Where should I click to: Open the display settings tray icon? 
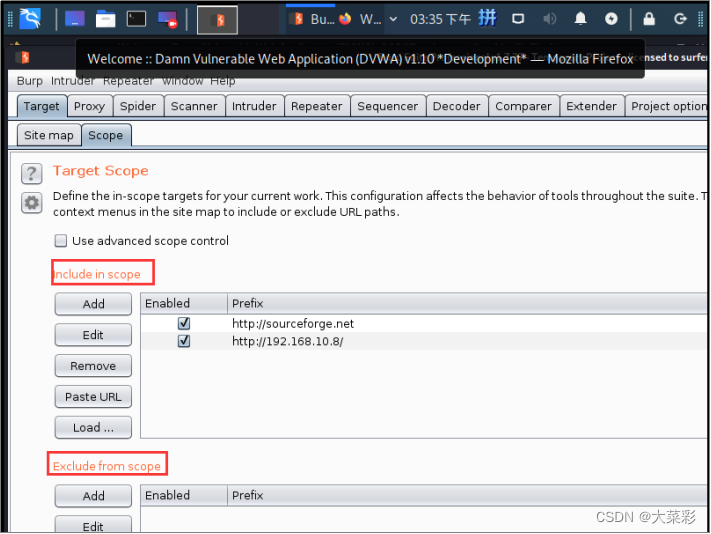point(518,19)
